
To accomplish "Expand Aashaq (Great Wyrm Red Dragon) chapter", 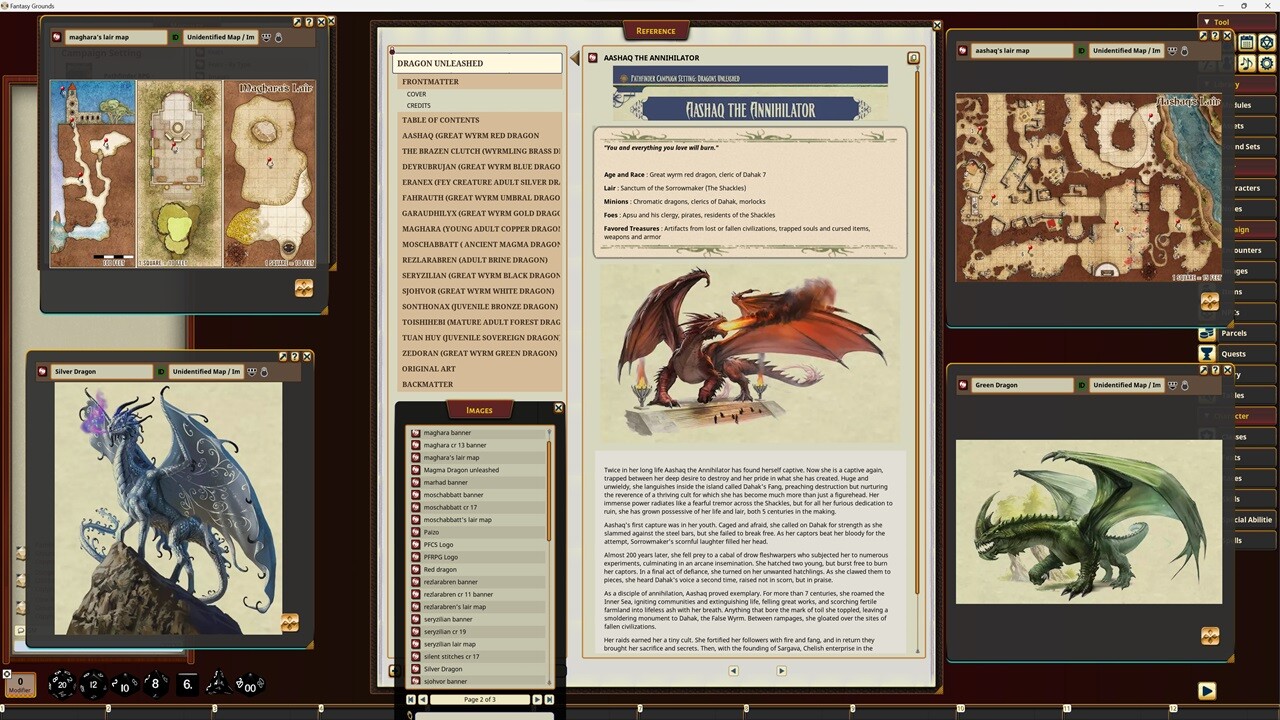I will [x=470, y=135].
